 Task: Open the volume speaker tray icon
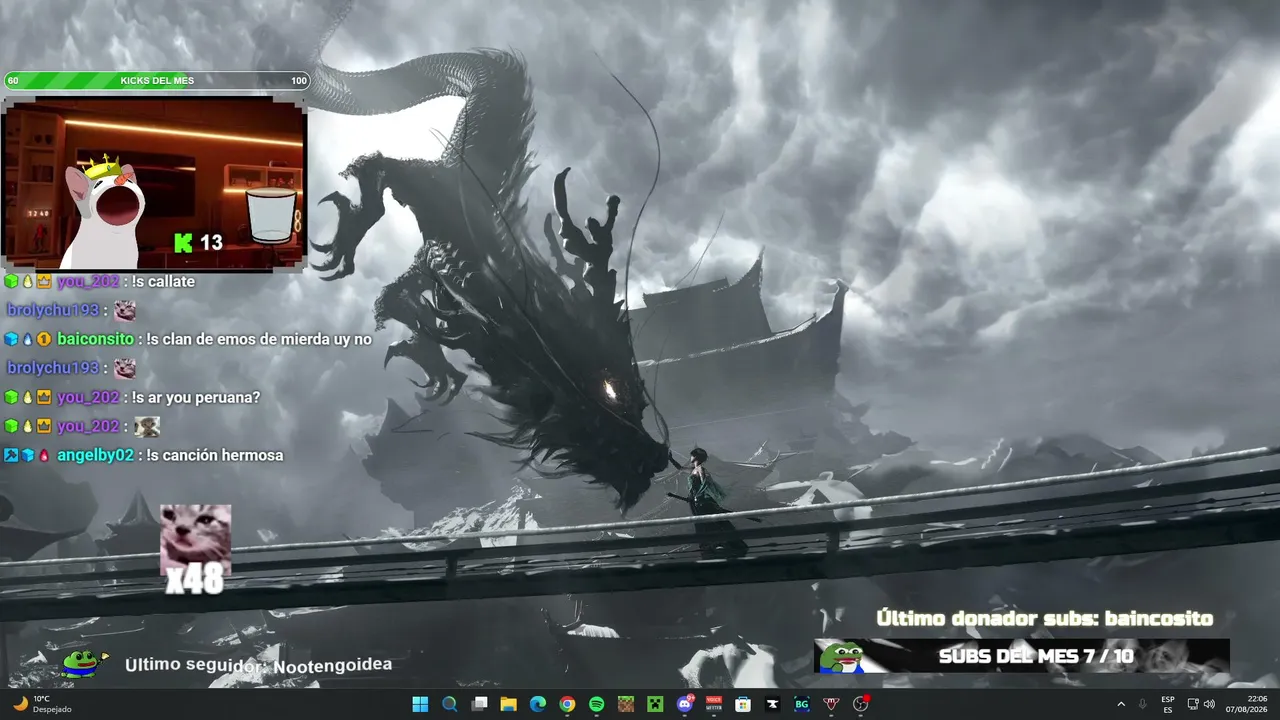click(x=1209, y=704)
